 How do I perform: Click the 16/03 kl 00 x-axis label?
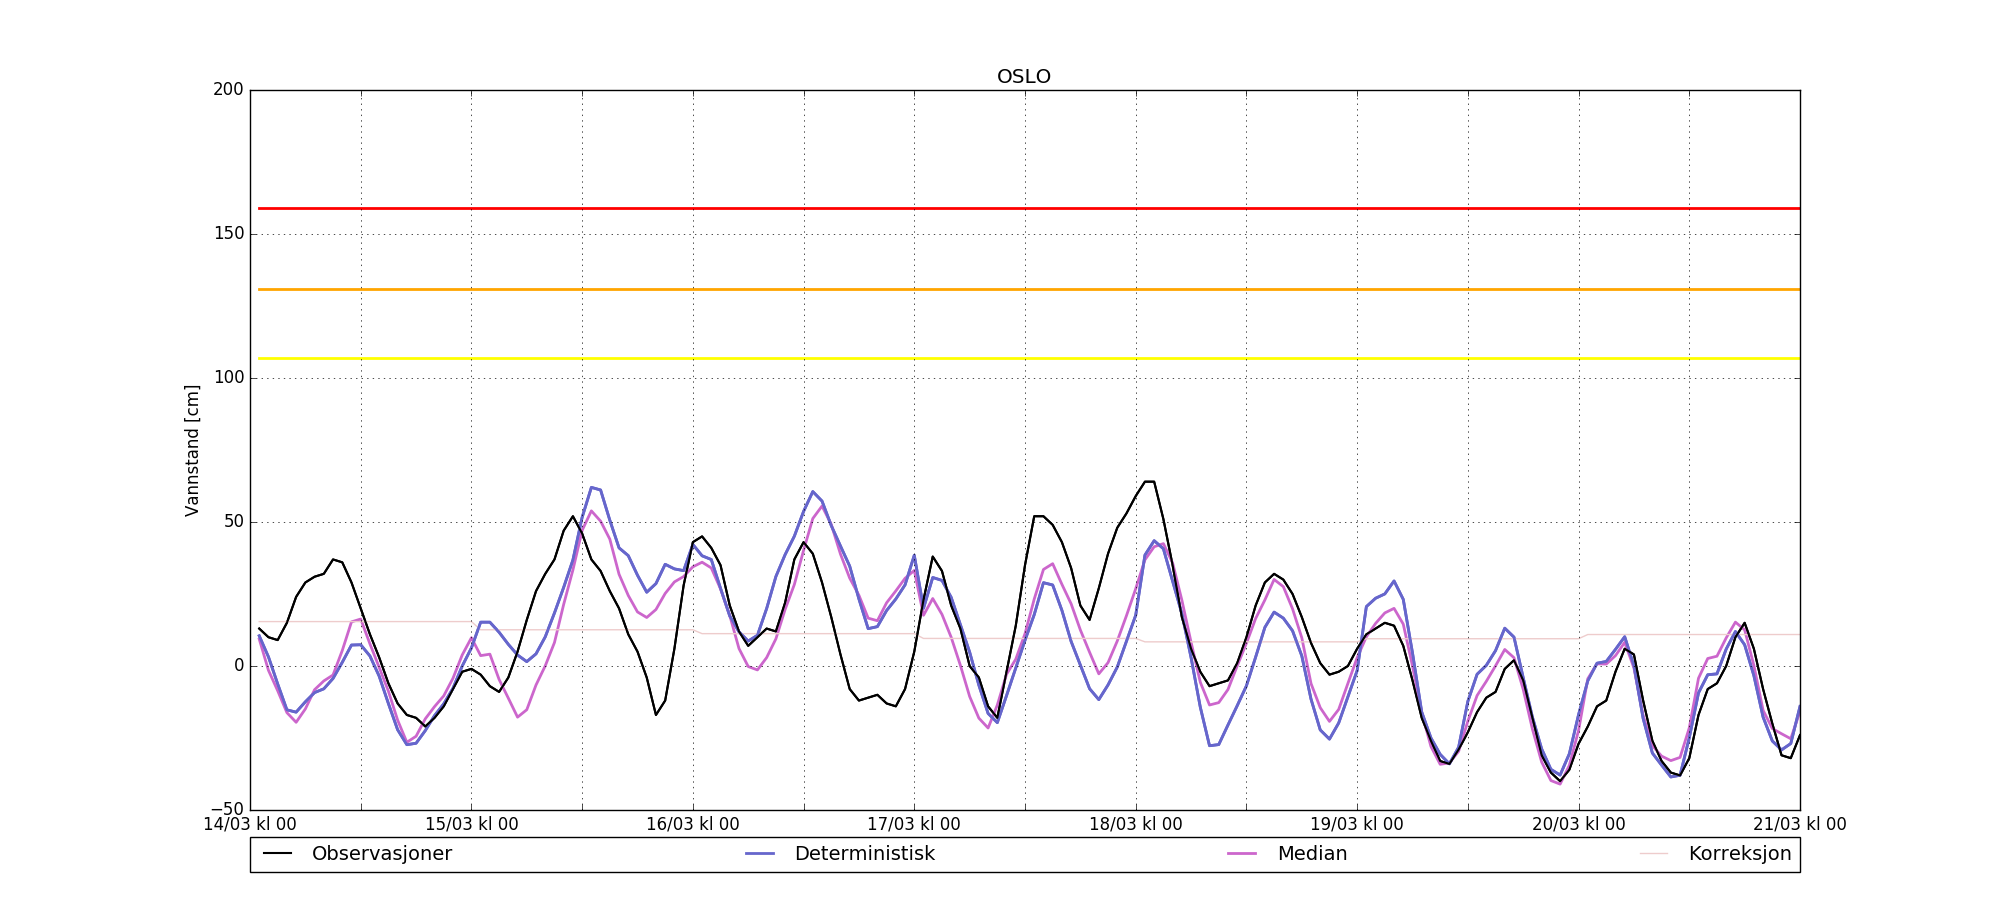pyautogui.click(x=693, y=825)
